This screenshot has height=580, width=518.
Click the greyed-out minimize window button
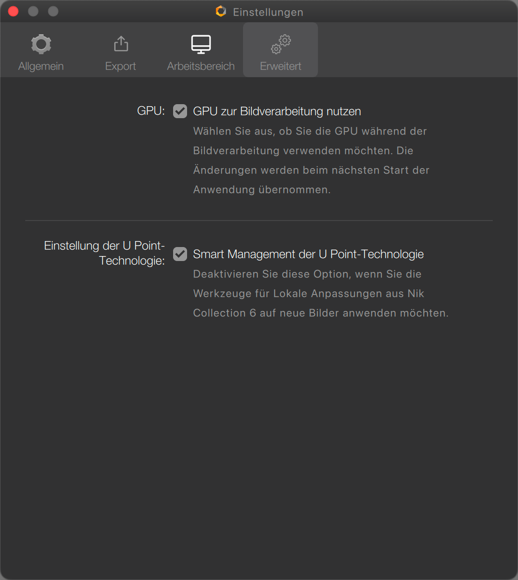(x=33, y=11)
